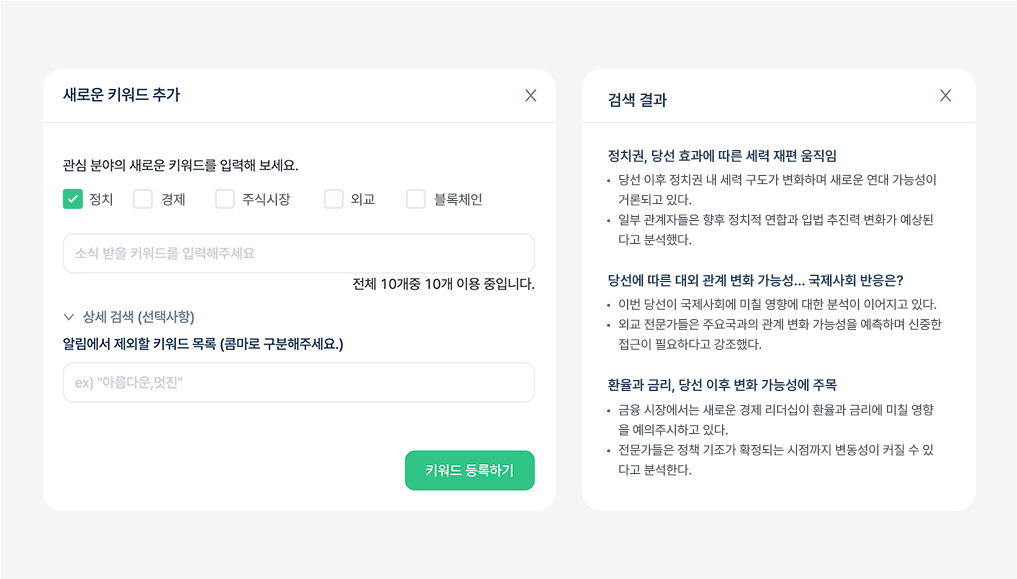
Task: Click the 주식시장 label text
Action: [x=266, y=199]
